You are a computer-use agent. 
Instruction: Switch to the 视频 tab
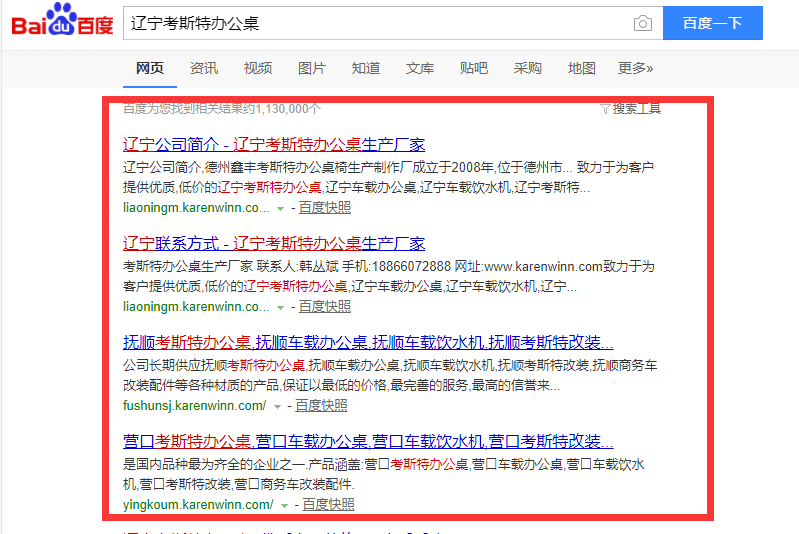point(258,68)
